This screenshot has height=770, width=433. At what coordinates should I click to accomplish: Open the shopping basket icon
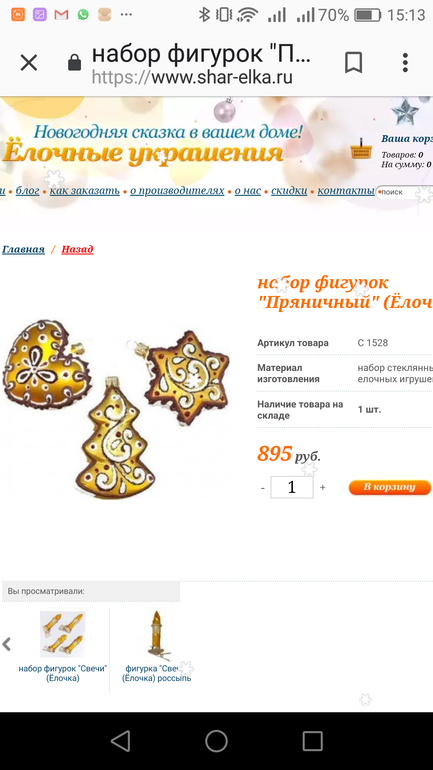point(361,148)
